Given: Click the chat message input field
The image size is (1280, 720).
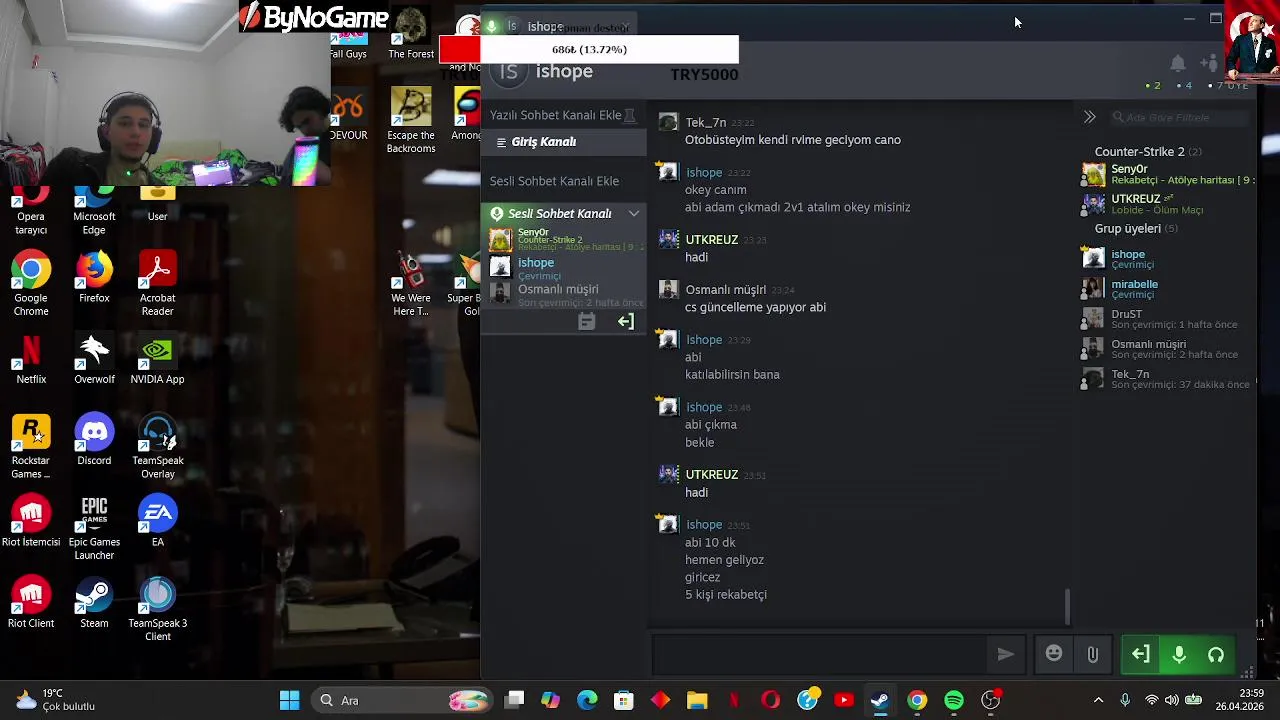Looking at the screenshot, I should 820,654.
